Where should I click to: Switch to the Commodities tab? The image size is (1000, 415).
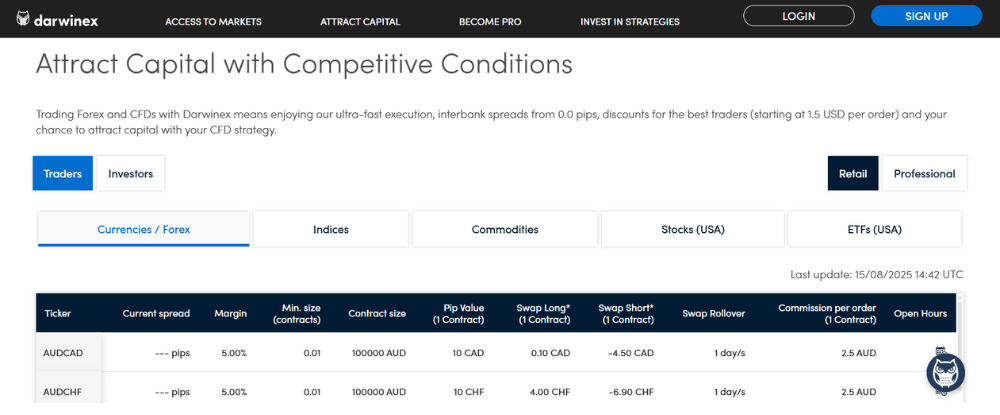[x=505, y=229]
